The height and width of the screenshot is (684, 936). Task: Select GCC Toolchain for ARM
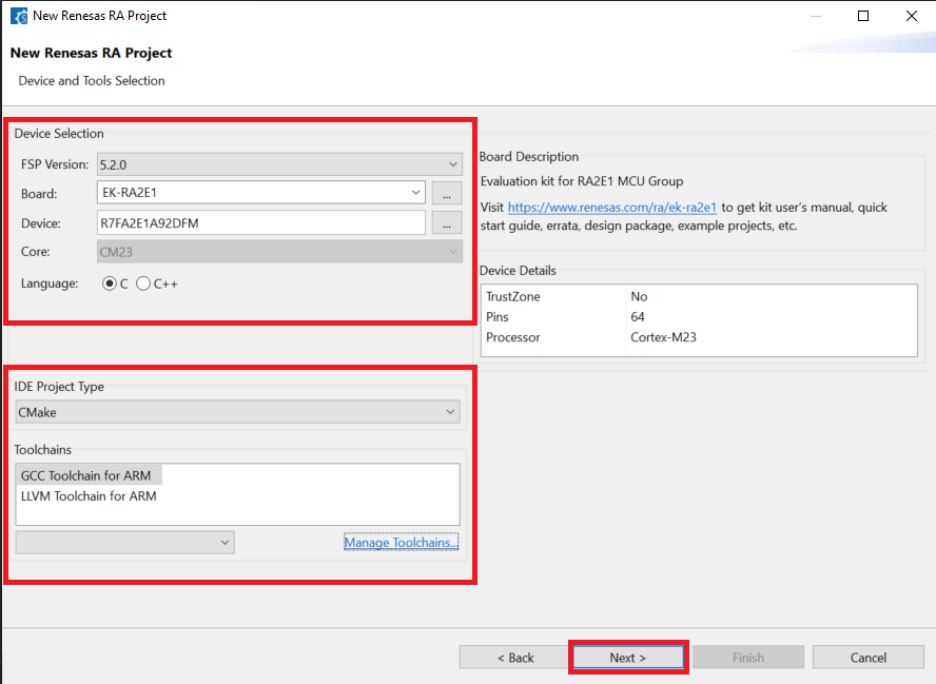click(x=88, y=476)
